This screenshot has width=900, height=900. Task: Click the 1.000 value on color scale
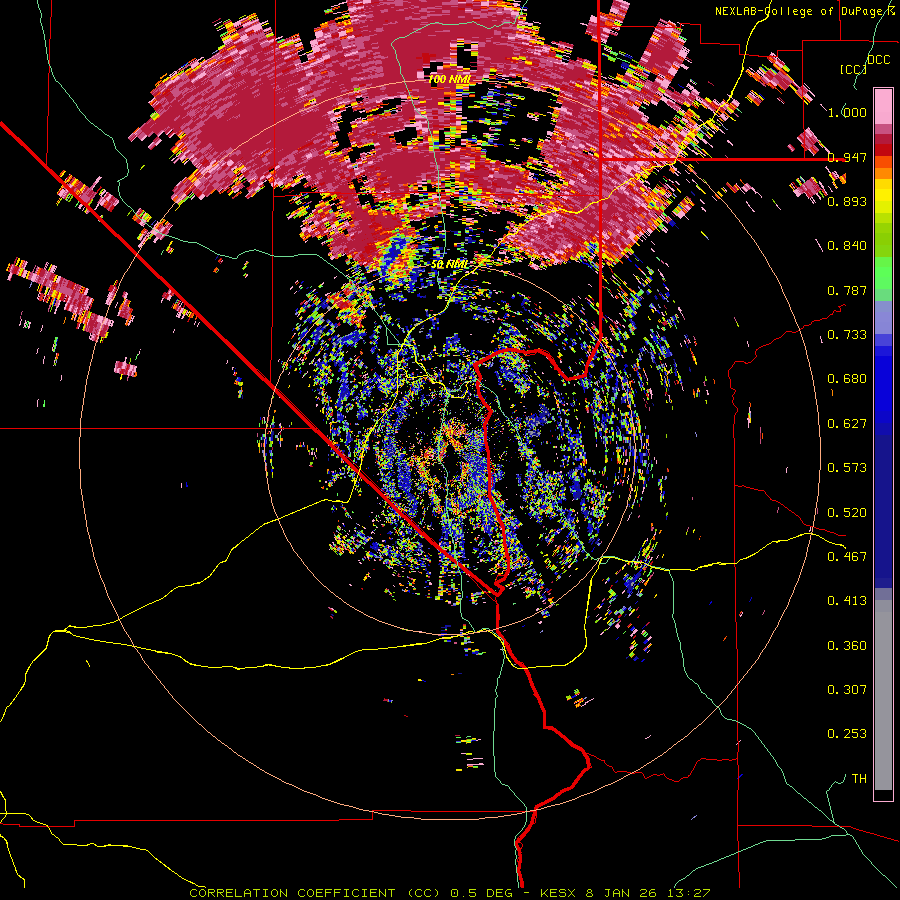pos(847,112)
